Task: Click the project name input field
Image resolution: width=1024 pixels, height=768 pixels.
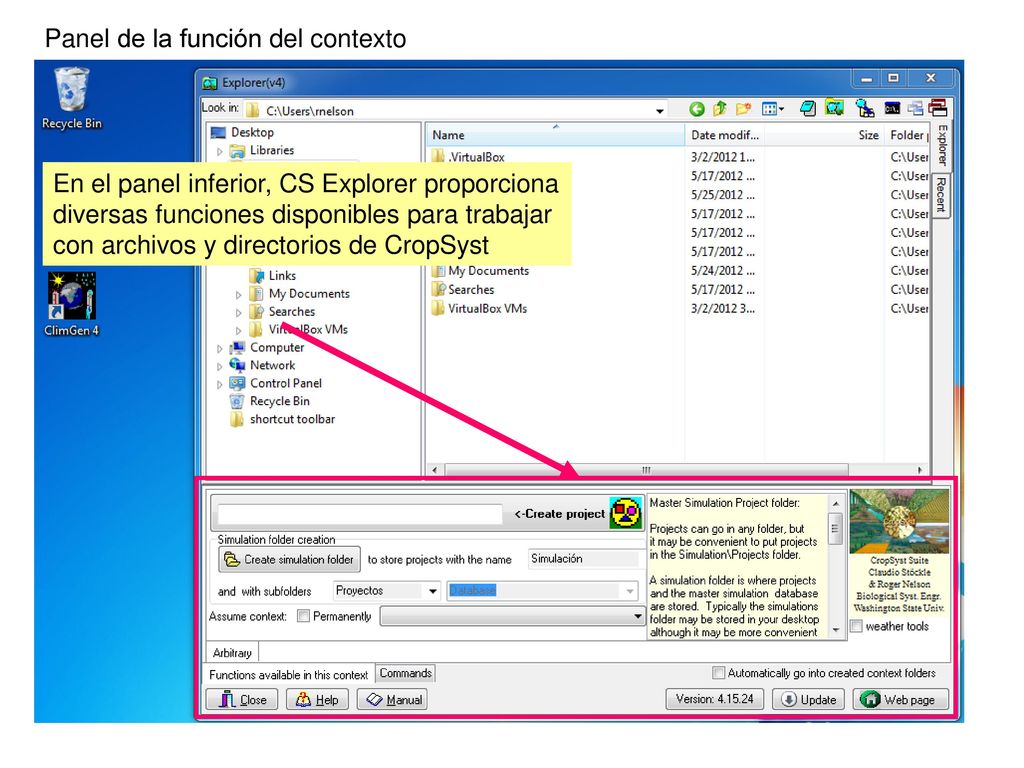Action: (360, 515)
